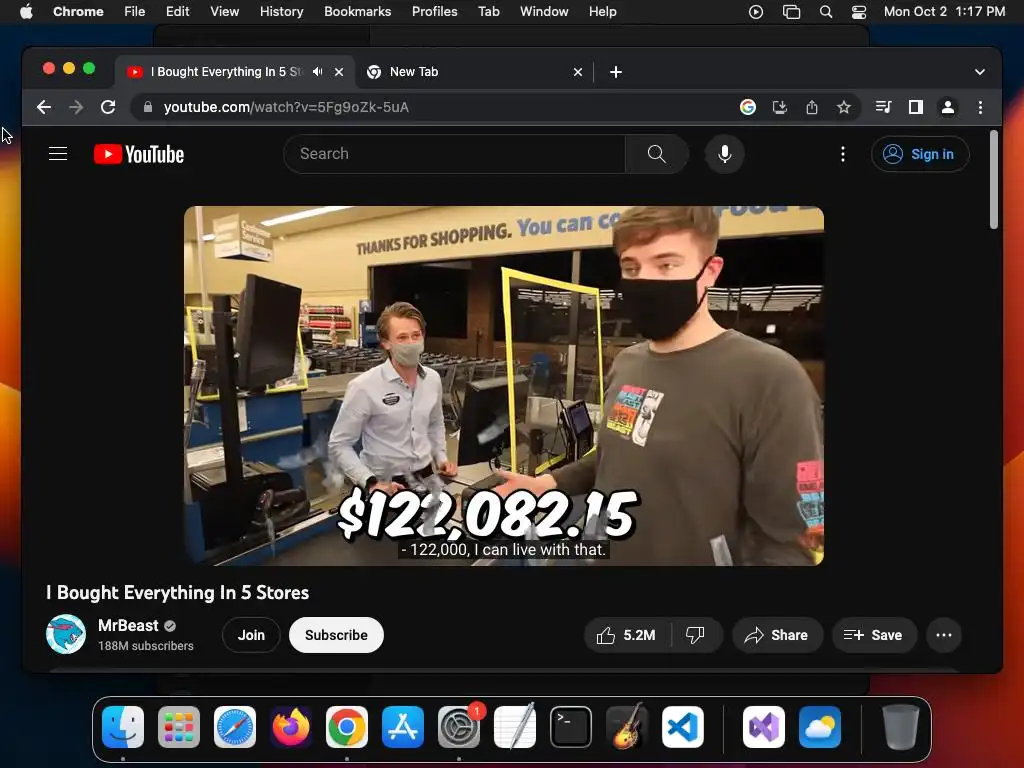The width and height of the screenshot is (1024, 768).
Task: Subscribe to MrBeast channel
Action: click(x=336, y=635)
